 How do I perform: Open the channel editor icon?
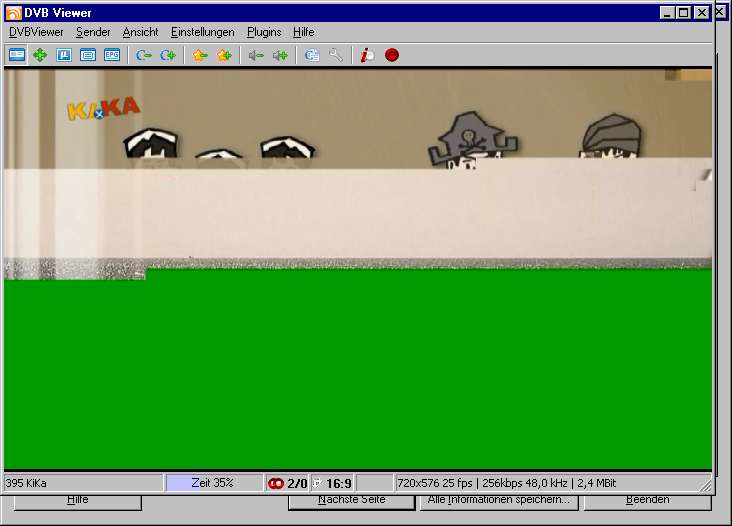(x=312, y=55)
